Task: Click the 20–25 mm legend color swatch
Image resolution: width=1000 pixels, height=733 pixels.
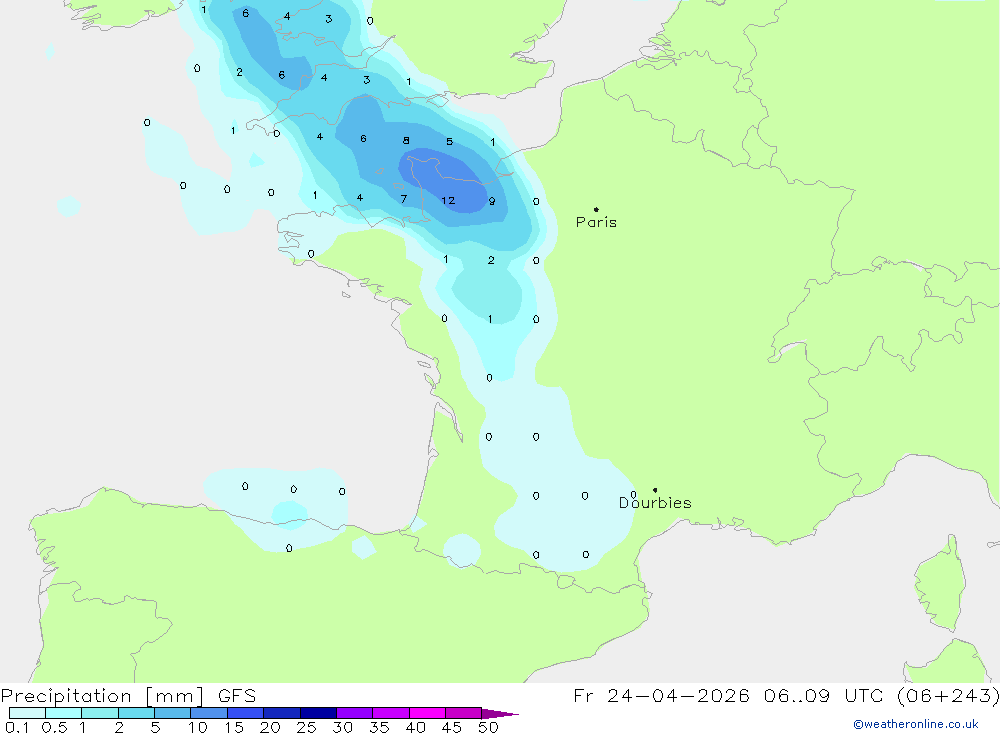Action: point(282,713)
